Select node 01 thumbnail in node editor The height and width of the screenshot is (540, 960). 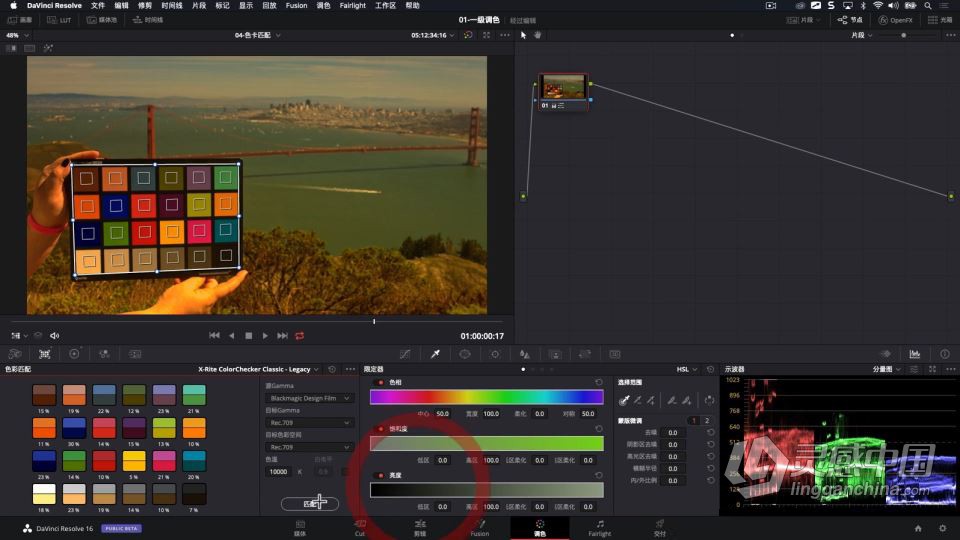click(x=563, y=87)
